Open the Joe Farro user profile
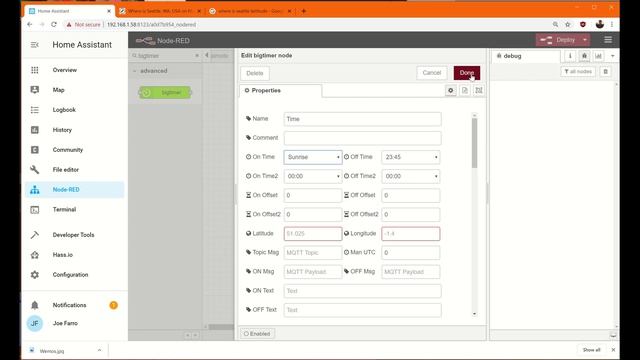640x360 pixels. tap(65, 323)
